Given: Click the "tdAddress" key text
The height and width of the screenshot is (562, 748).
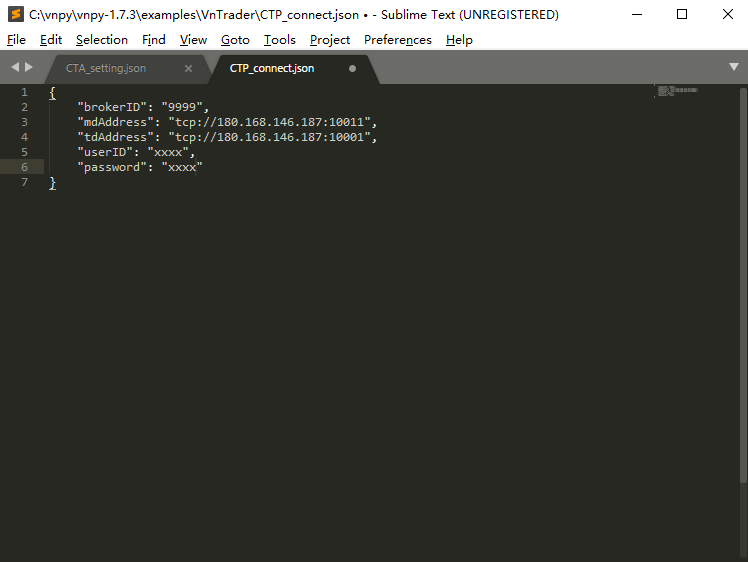Looking at the screenshot, I should point(115,137).
